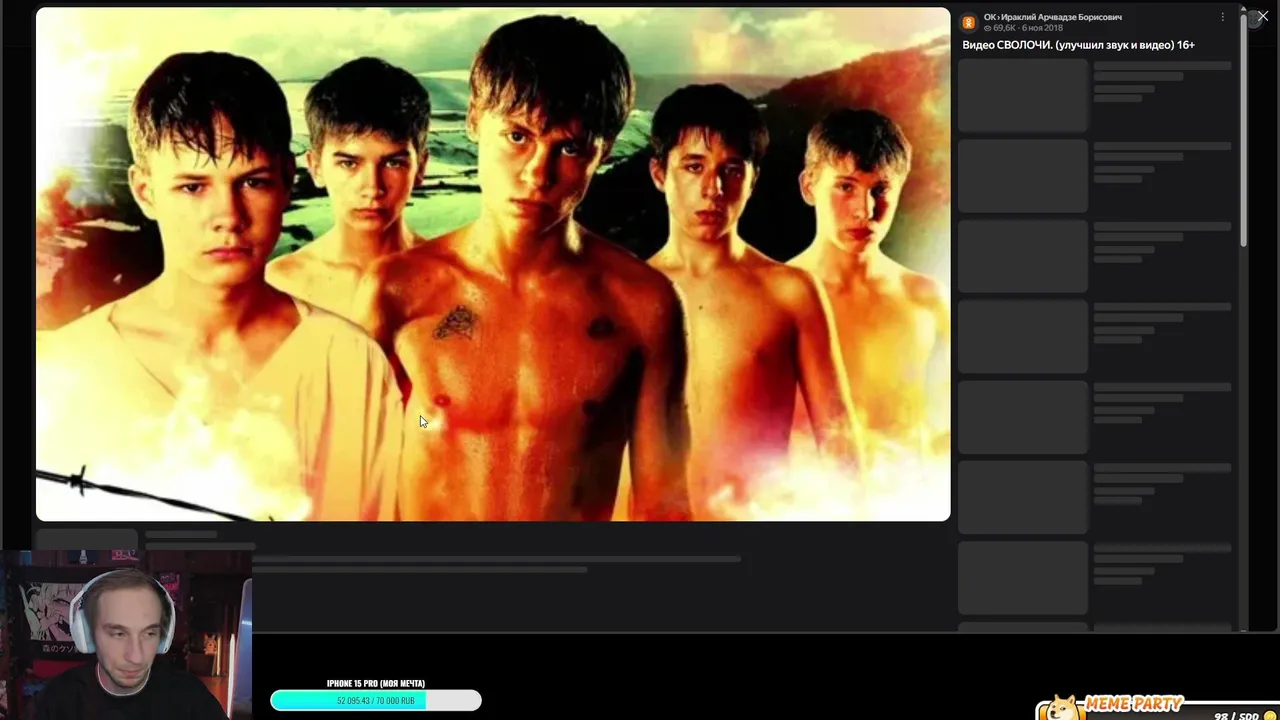
Task: Click the IPHONE 15 PRO (МОЯ МЕЧТА) label
Action: point(376,684)
